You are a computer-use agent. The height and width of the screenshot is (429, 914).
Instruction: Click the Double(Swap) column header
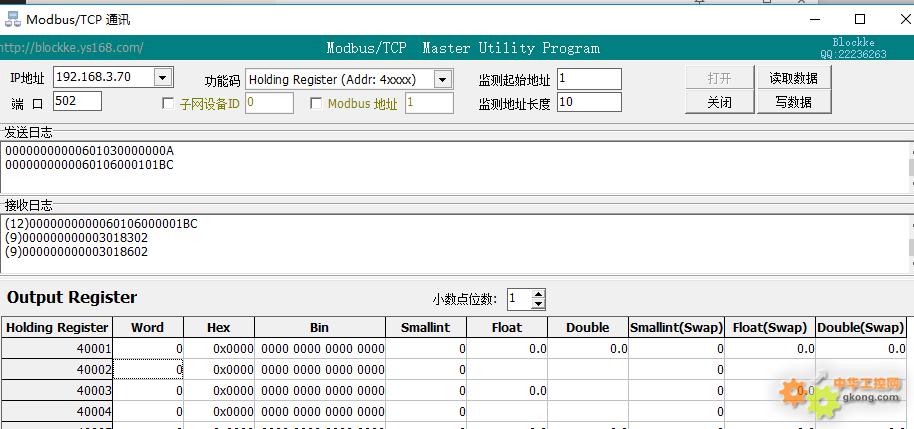point(861,328)
